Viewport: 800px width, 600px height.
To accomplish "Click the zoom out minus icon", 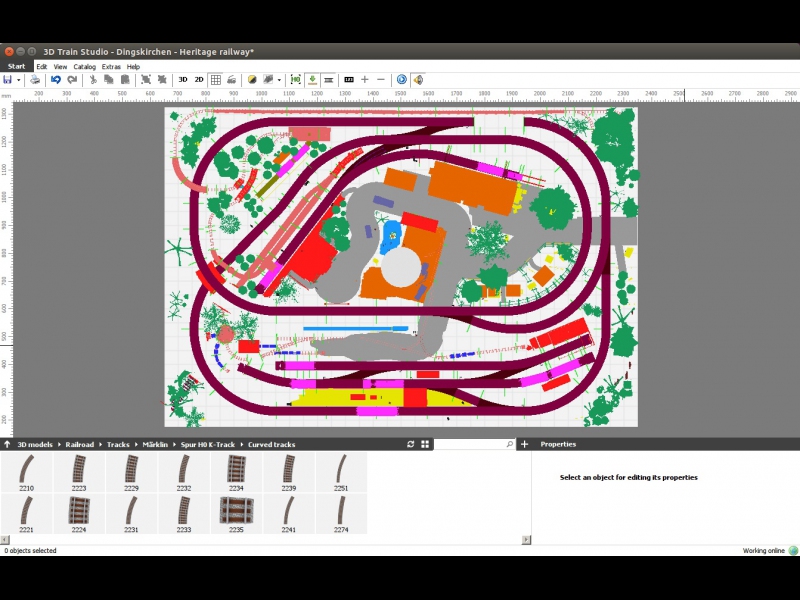I will pos(381,79).
